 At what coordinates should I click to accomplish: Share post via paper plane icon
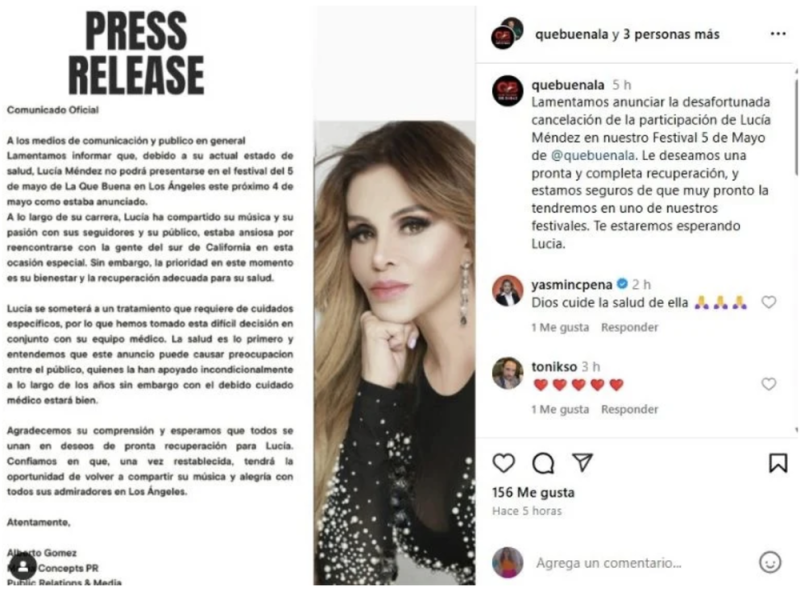point(582,462)
